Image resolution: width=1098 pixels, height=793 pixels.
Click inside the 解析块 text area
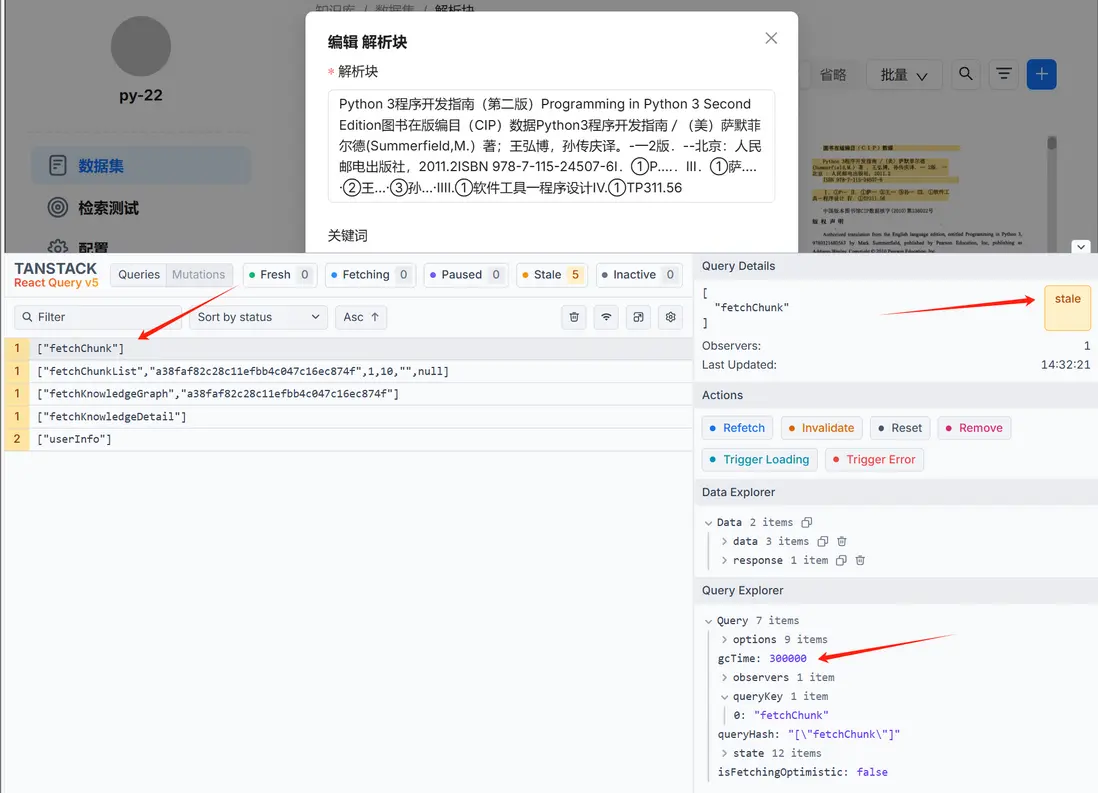[551, 146]
